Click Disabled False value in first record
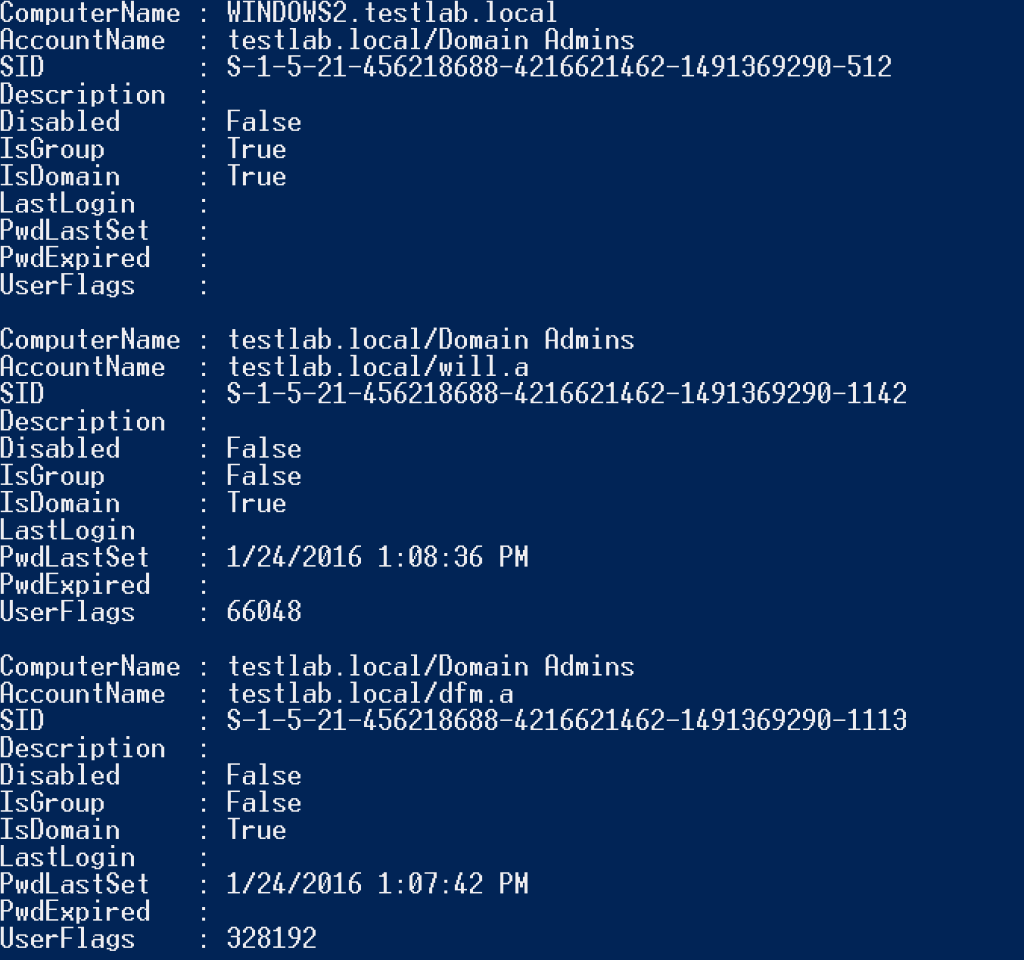The image size is (1024, 960). click(x=264, y=122)
